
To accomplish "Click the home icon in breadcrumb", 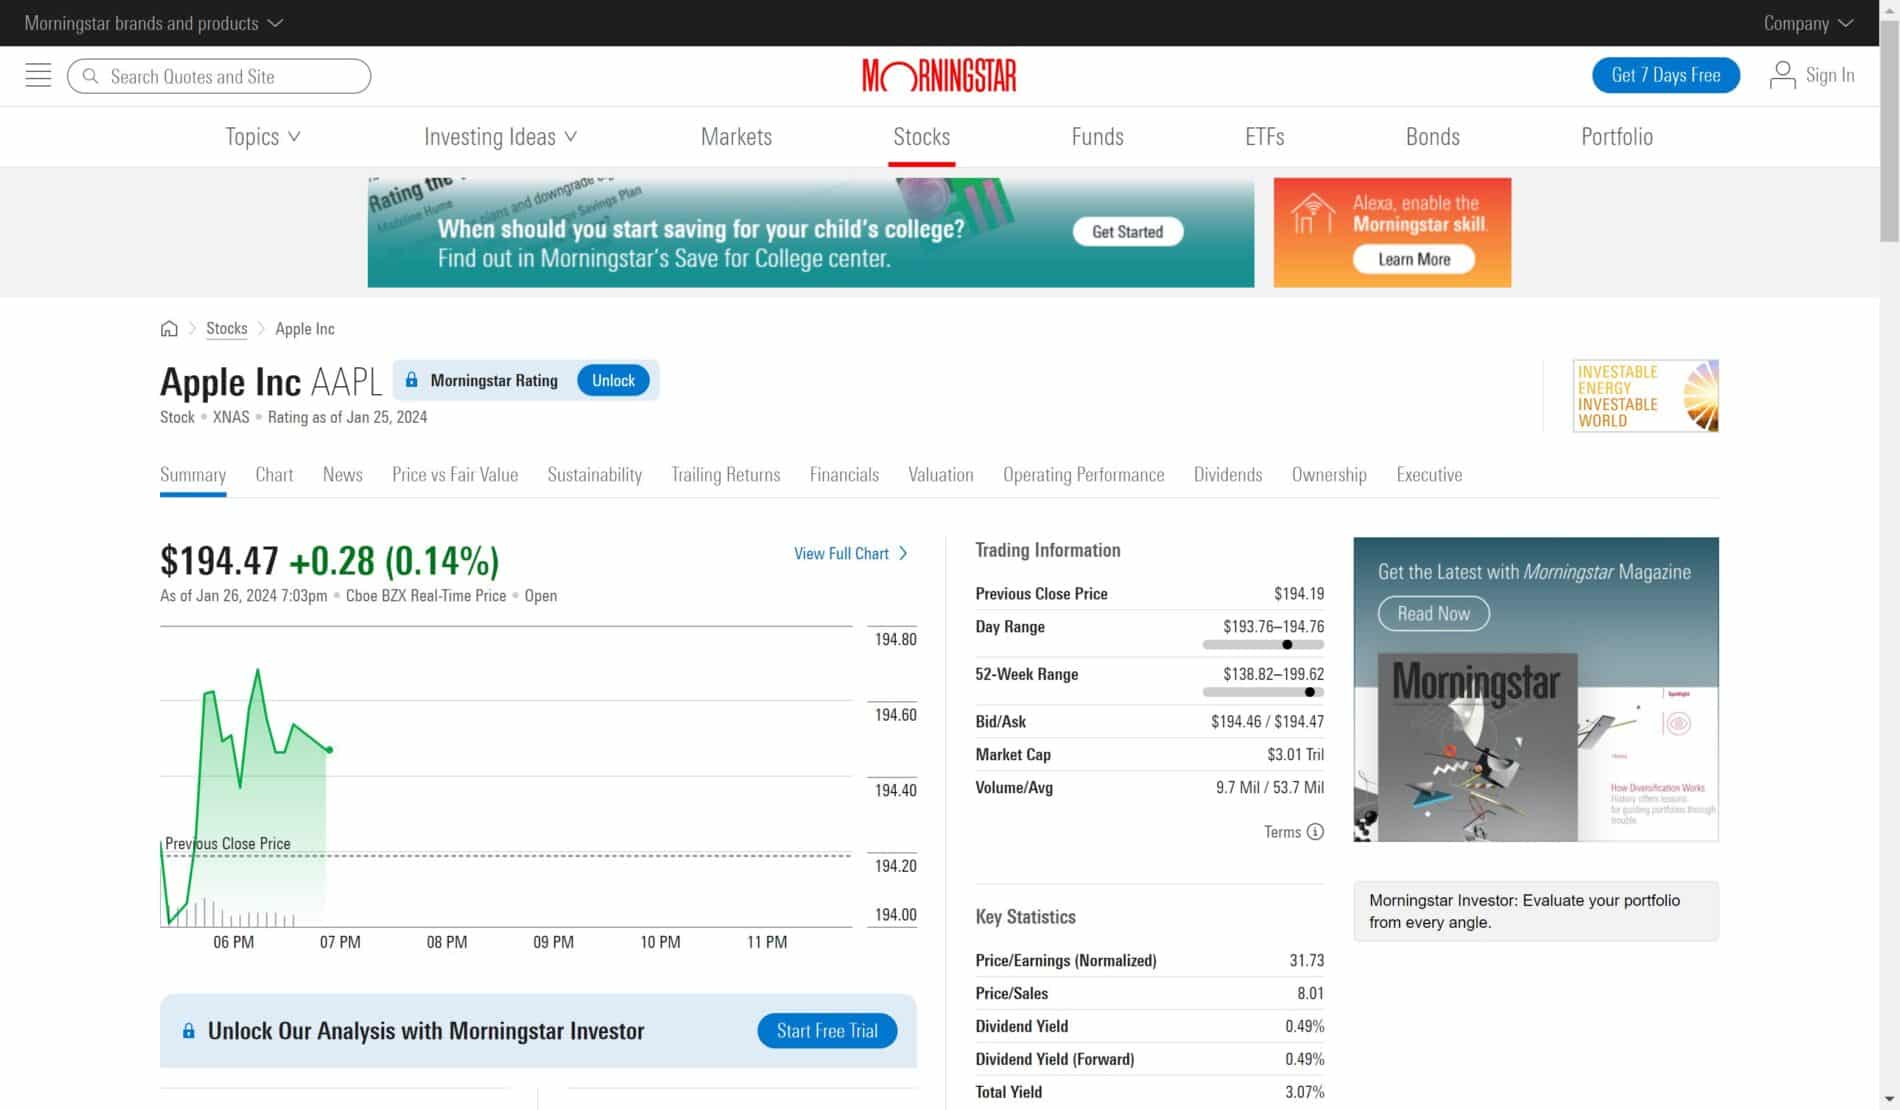I will point(169,329).
